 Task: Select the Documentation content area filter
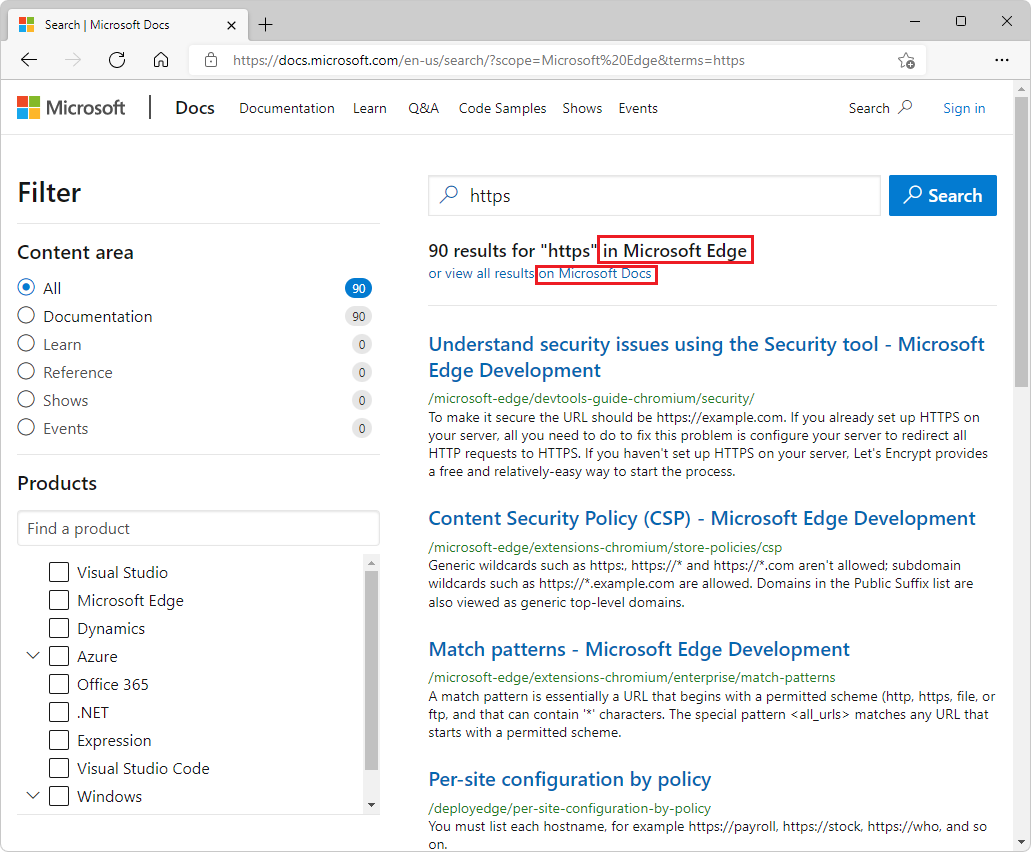(x=25, y=316)
